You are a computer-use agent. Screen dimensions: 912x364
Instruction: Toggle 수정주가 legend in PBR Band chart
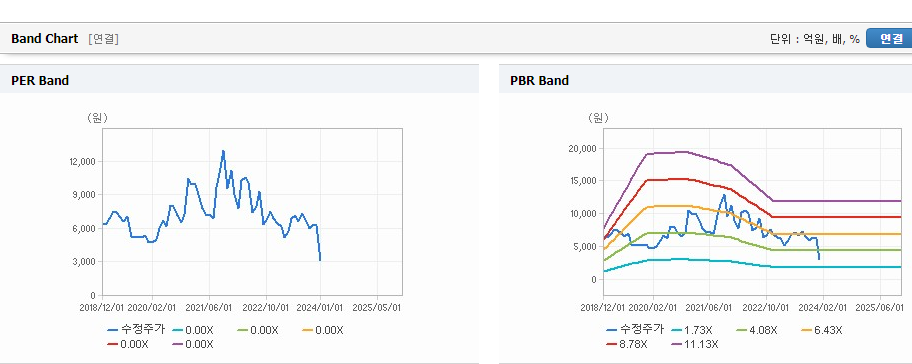635,330
